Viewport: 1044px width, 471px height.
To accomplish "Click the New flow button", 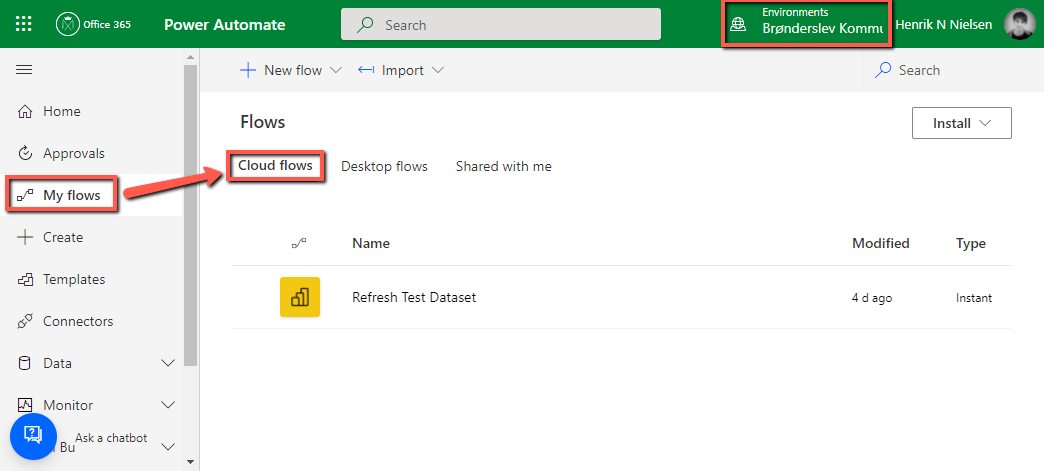I will (x=291, y=70).
